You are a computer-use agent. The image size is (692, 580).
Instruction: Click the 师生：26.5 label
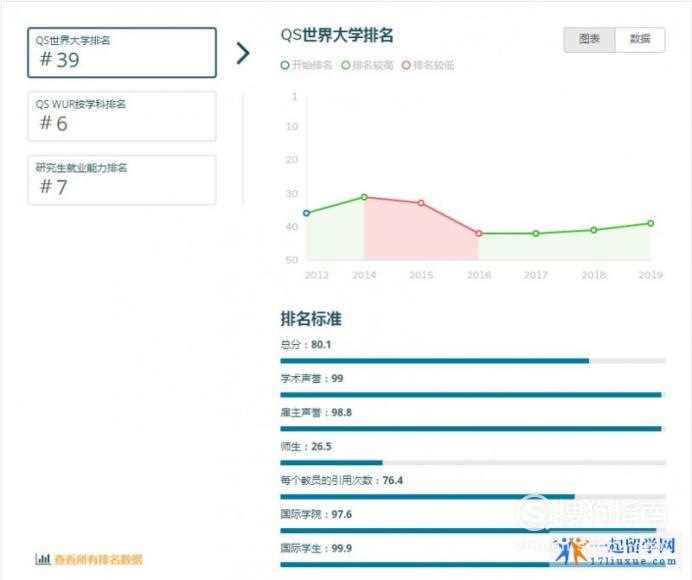[306, 447]
